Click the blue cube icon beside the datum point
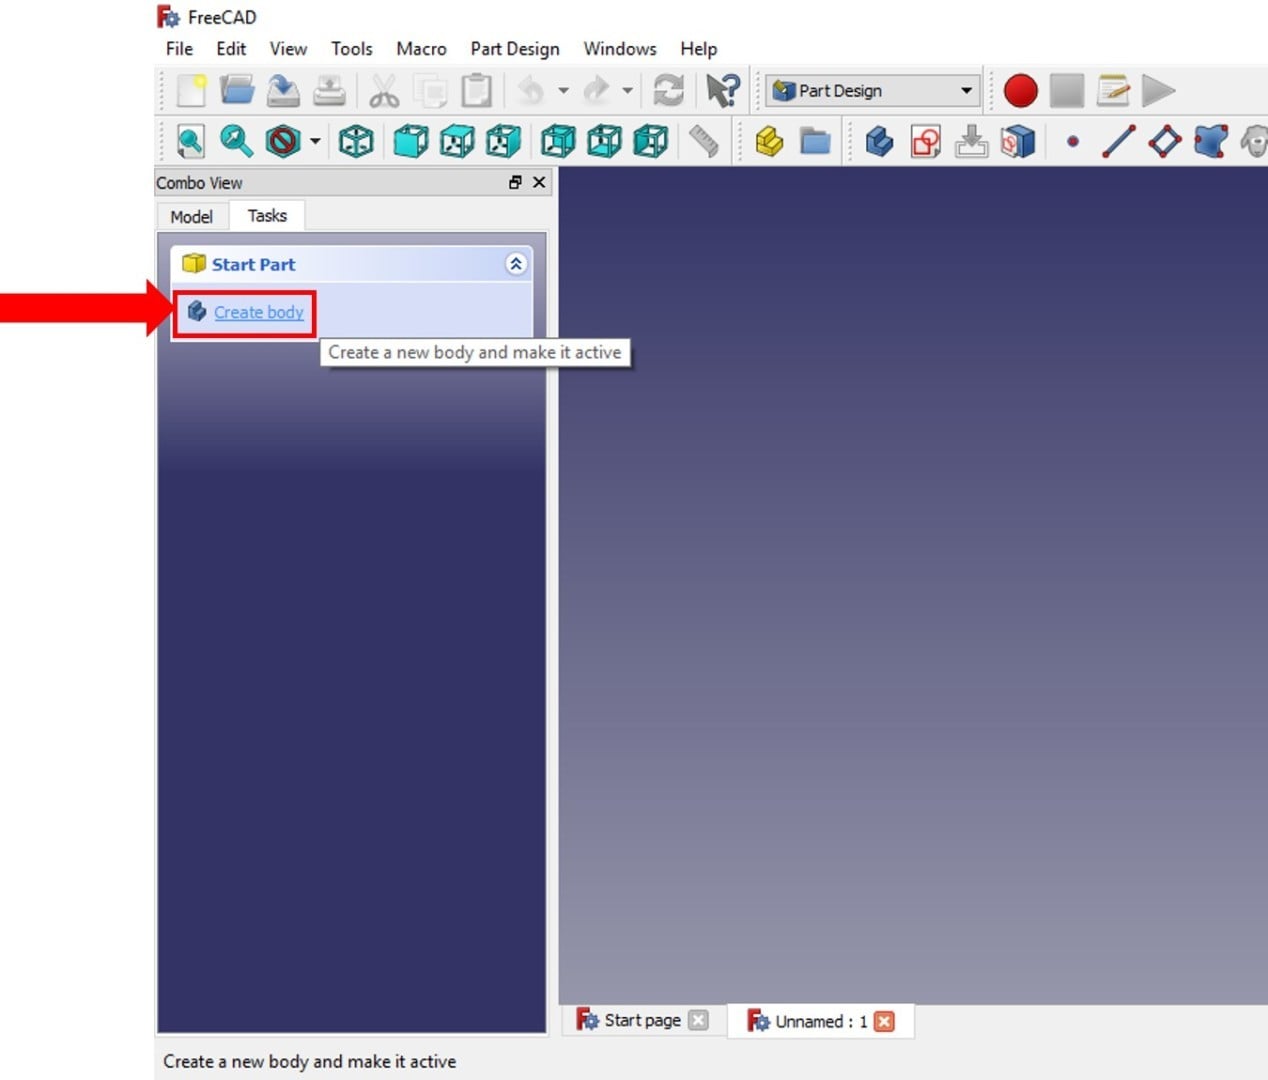The height and width of the screenshot is (1080, 1268). [1017, 141]
